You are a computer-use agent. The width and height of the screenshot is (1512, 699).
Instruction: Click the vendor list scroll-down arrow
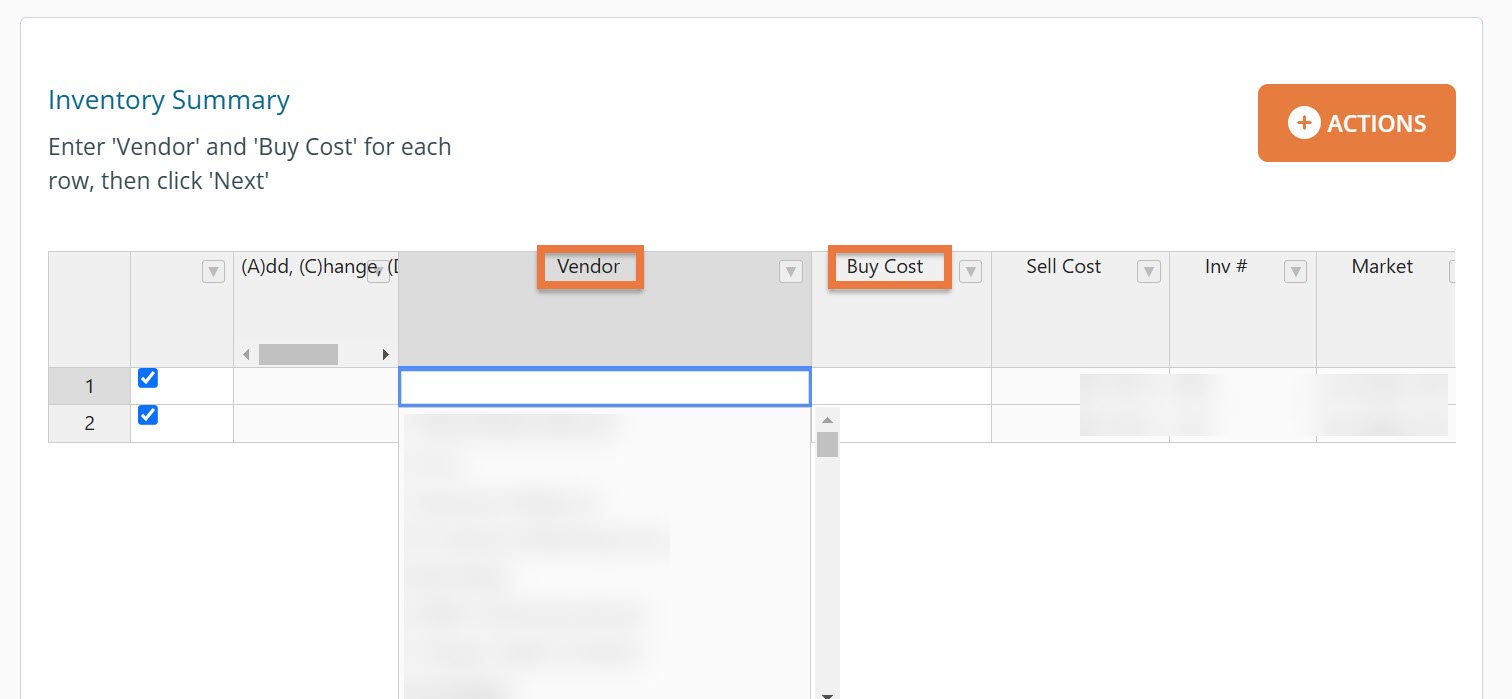point(826,693)
